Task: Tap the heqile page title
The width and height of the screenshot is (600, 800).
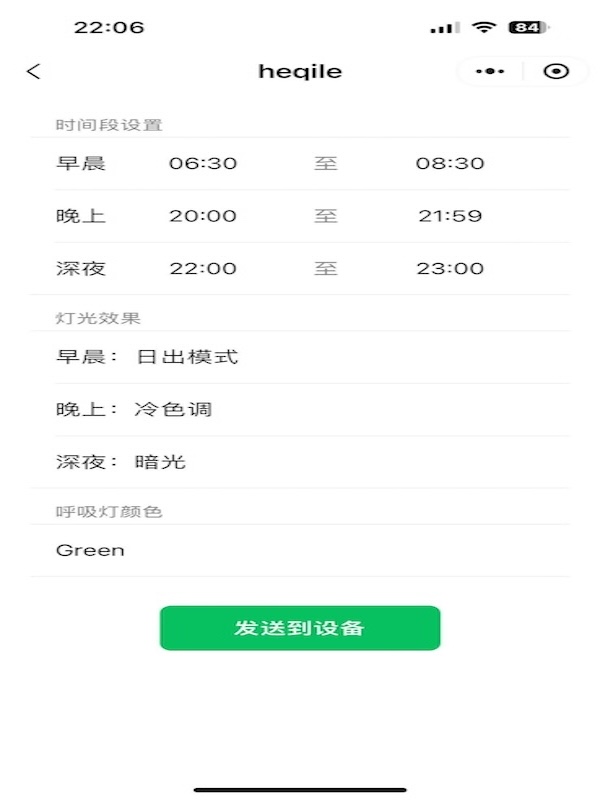Action: click(300, 71)
